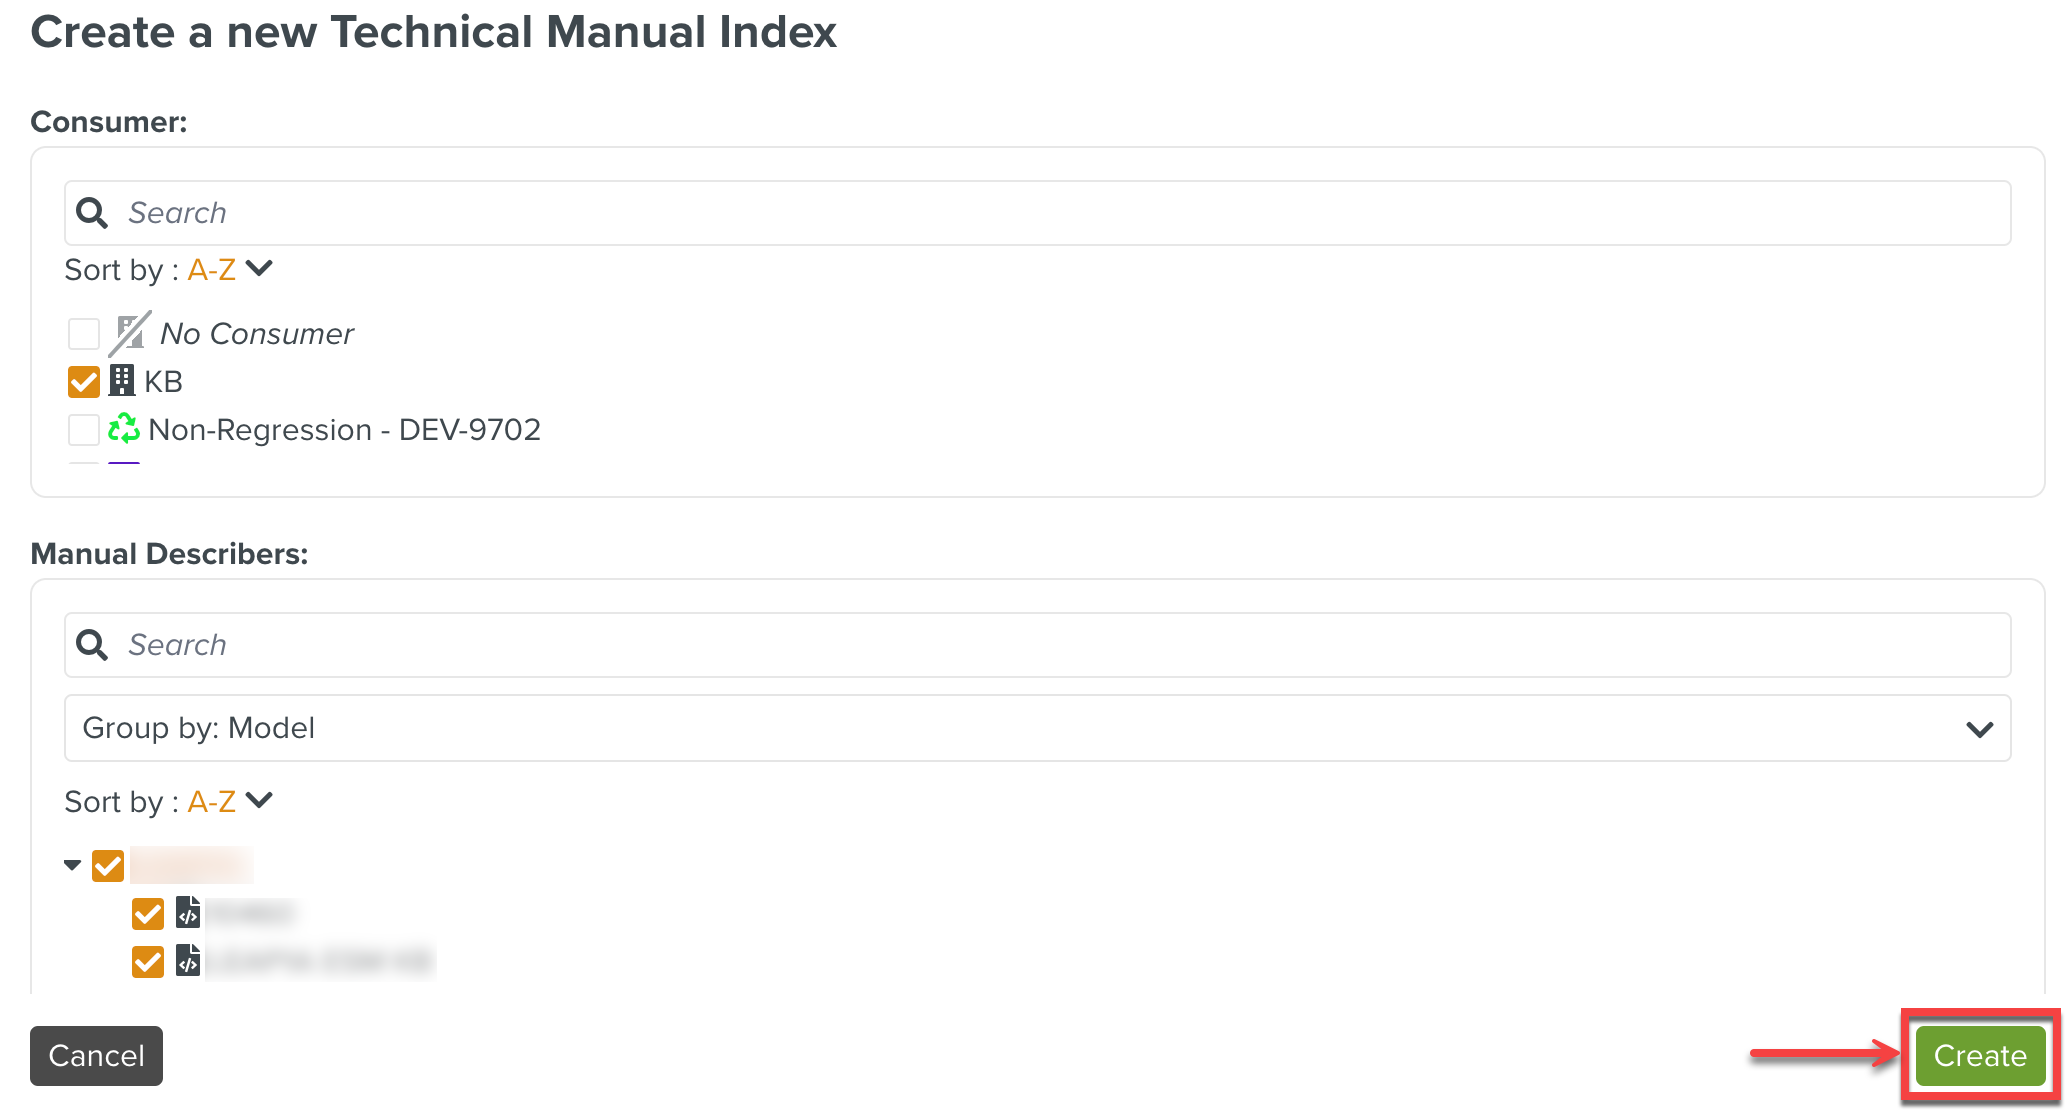Collapse the model group tree node
This screenshot has height=1112, width=2070.
point(72,866)
